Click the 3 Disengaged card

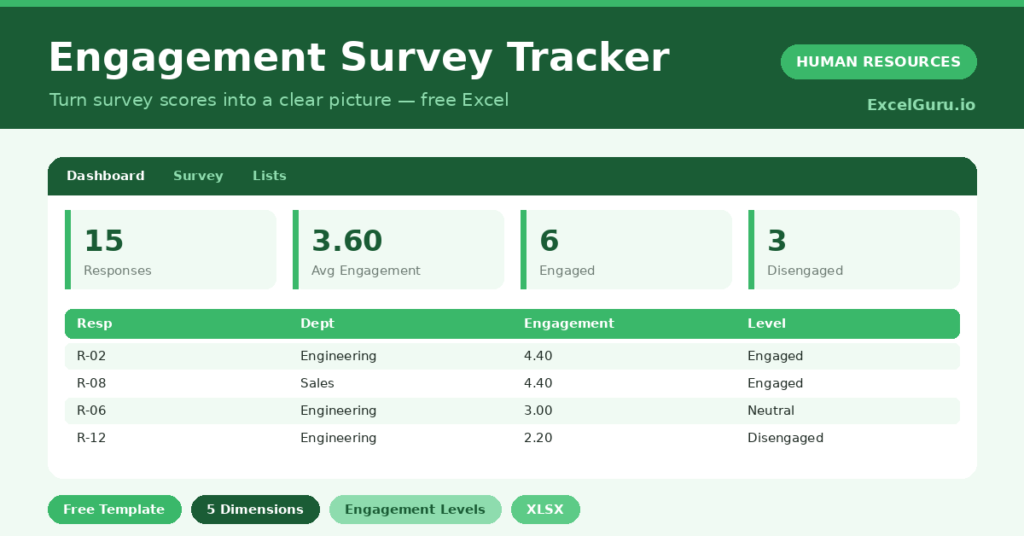coord(854,249)
